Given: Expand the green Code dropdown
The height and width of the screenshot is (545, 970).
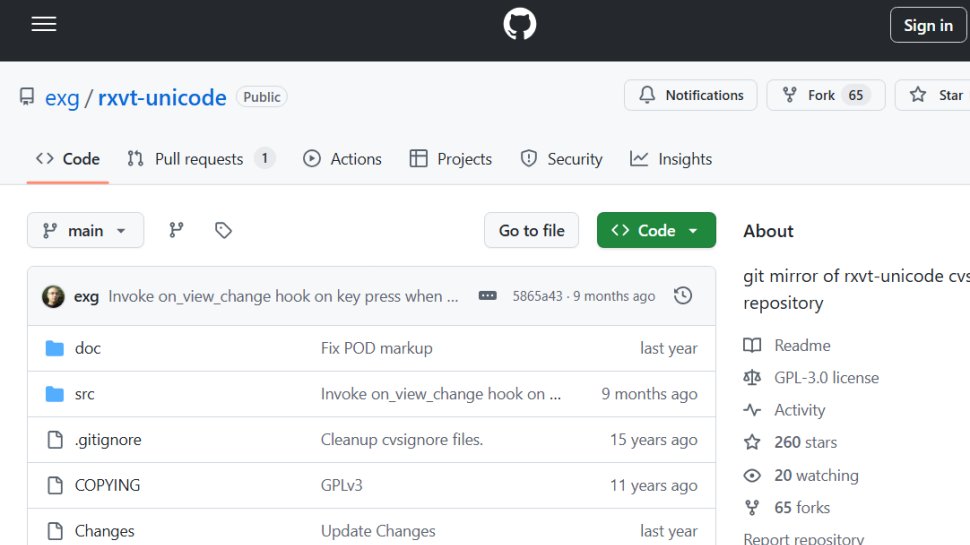Looking at the screenshot, I should coord(656,230).
